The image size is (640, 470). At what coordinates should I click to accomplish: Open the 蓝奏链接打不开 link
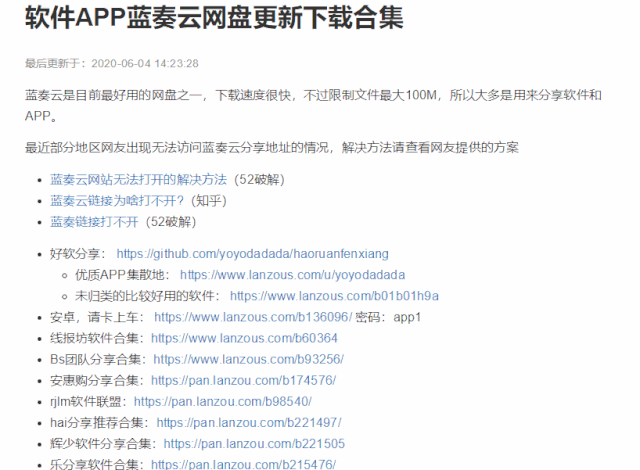(94, 222)
